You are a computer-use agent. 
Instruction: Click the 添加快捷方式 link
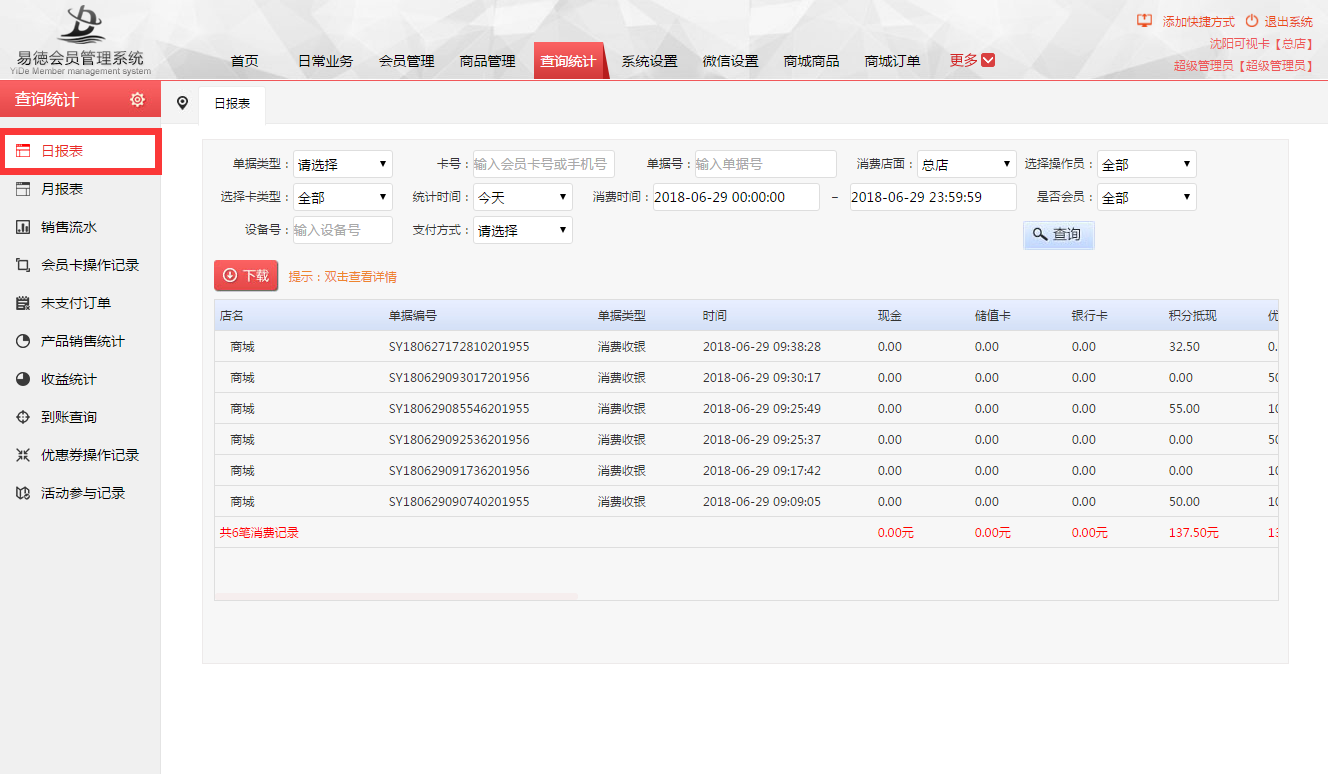click(x=1198, y=22)
